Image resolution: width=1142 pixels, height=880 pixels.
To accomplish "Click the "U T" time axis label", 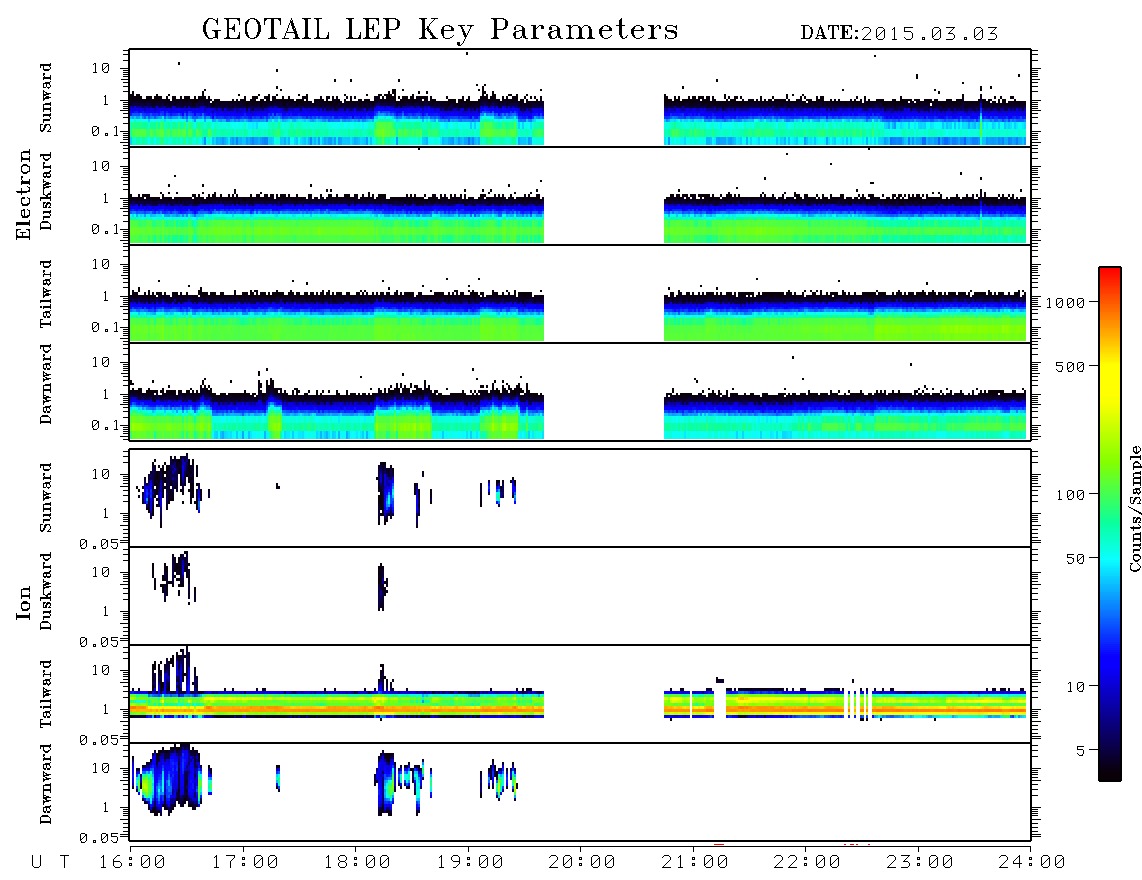I will click(50, 863).
